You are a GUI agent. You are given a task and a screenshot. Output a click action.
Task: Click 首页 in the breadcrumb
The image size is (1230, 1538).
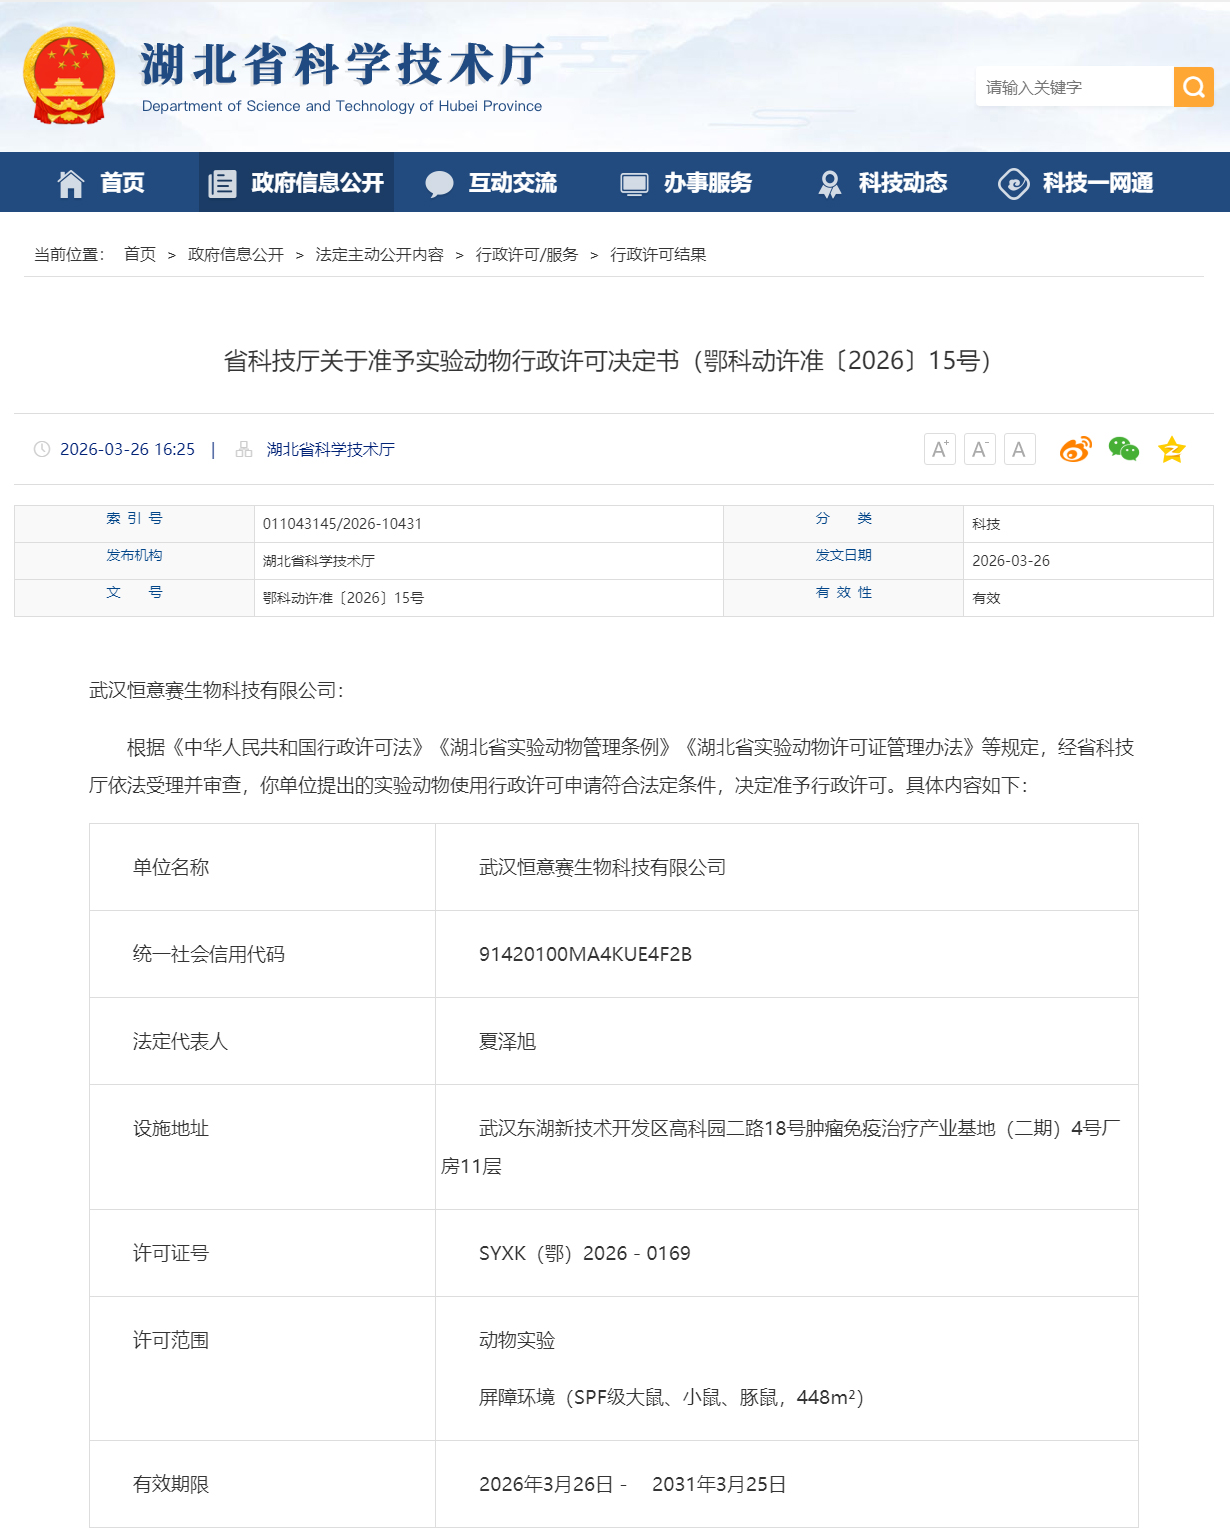[x=140, y=255]
